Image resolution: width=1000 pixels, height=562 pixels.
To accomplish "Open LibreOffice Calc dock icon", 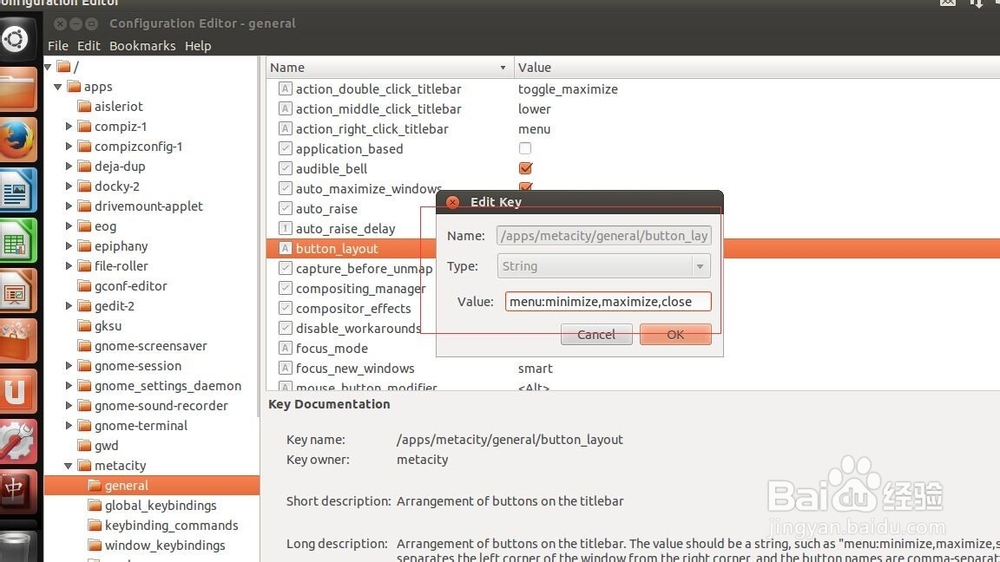I will click(x=17, y=240).
